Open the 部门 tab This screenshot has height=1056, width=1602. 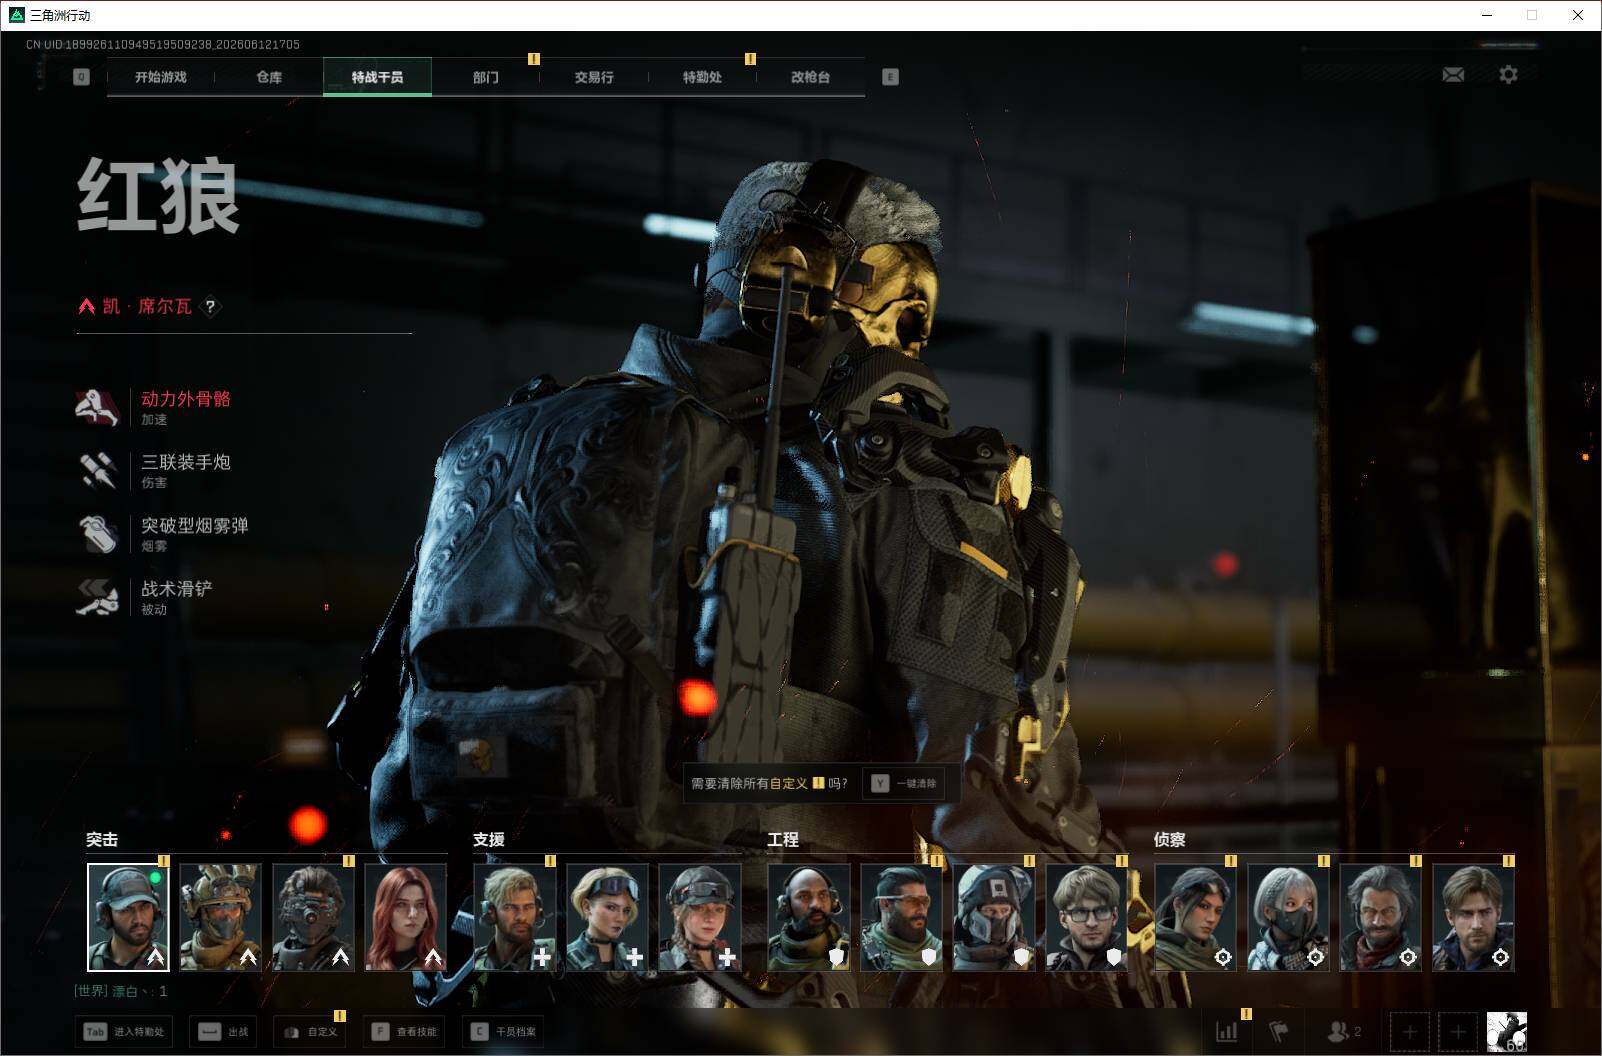point(486,77)
